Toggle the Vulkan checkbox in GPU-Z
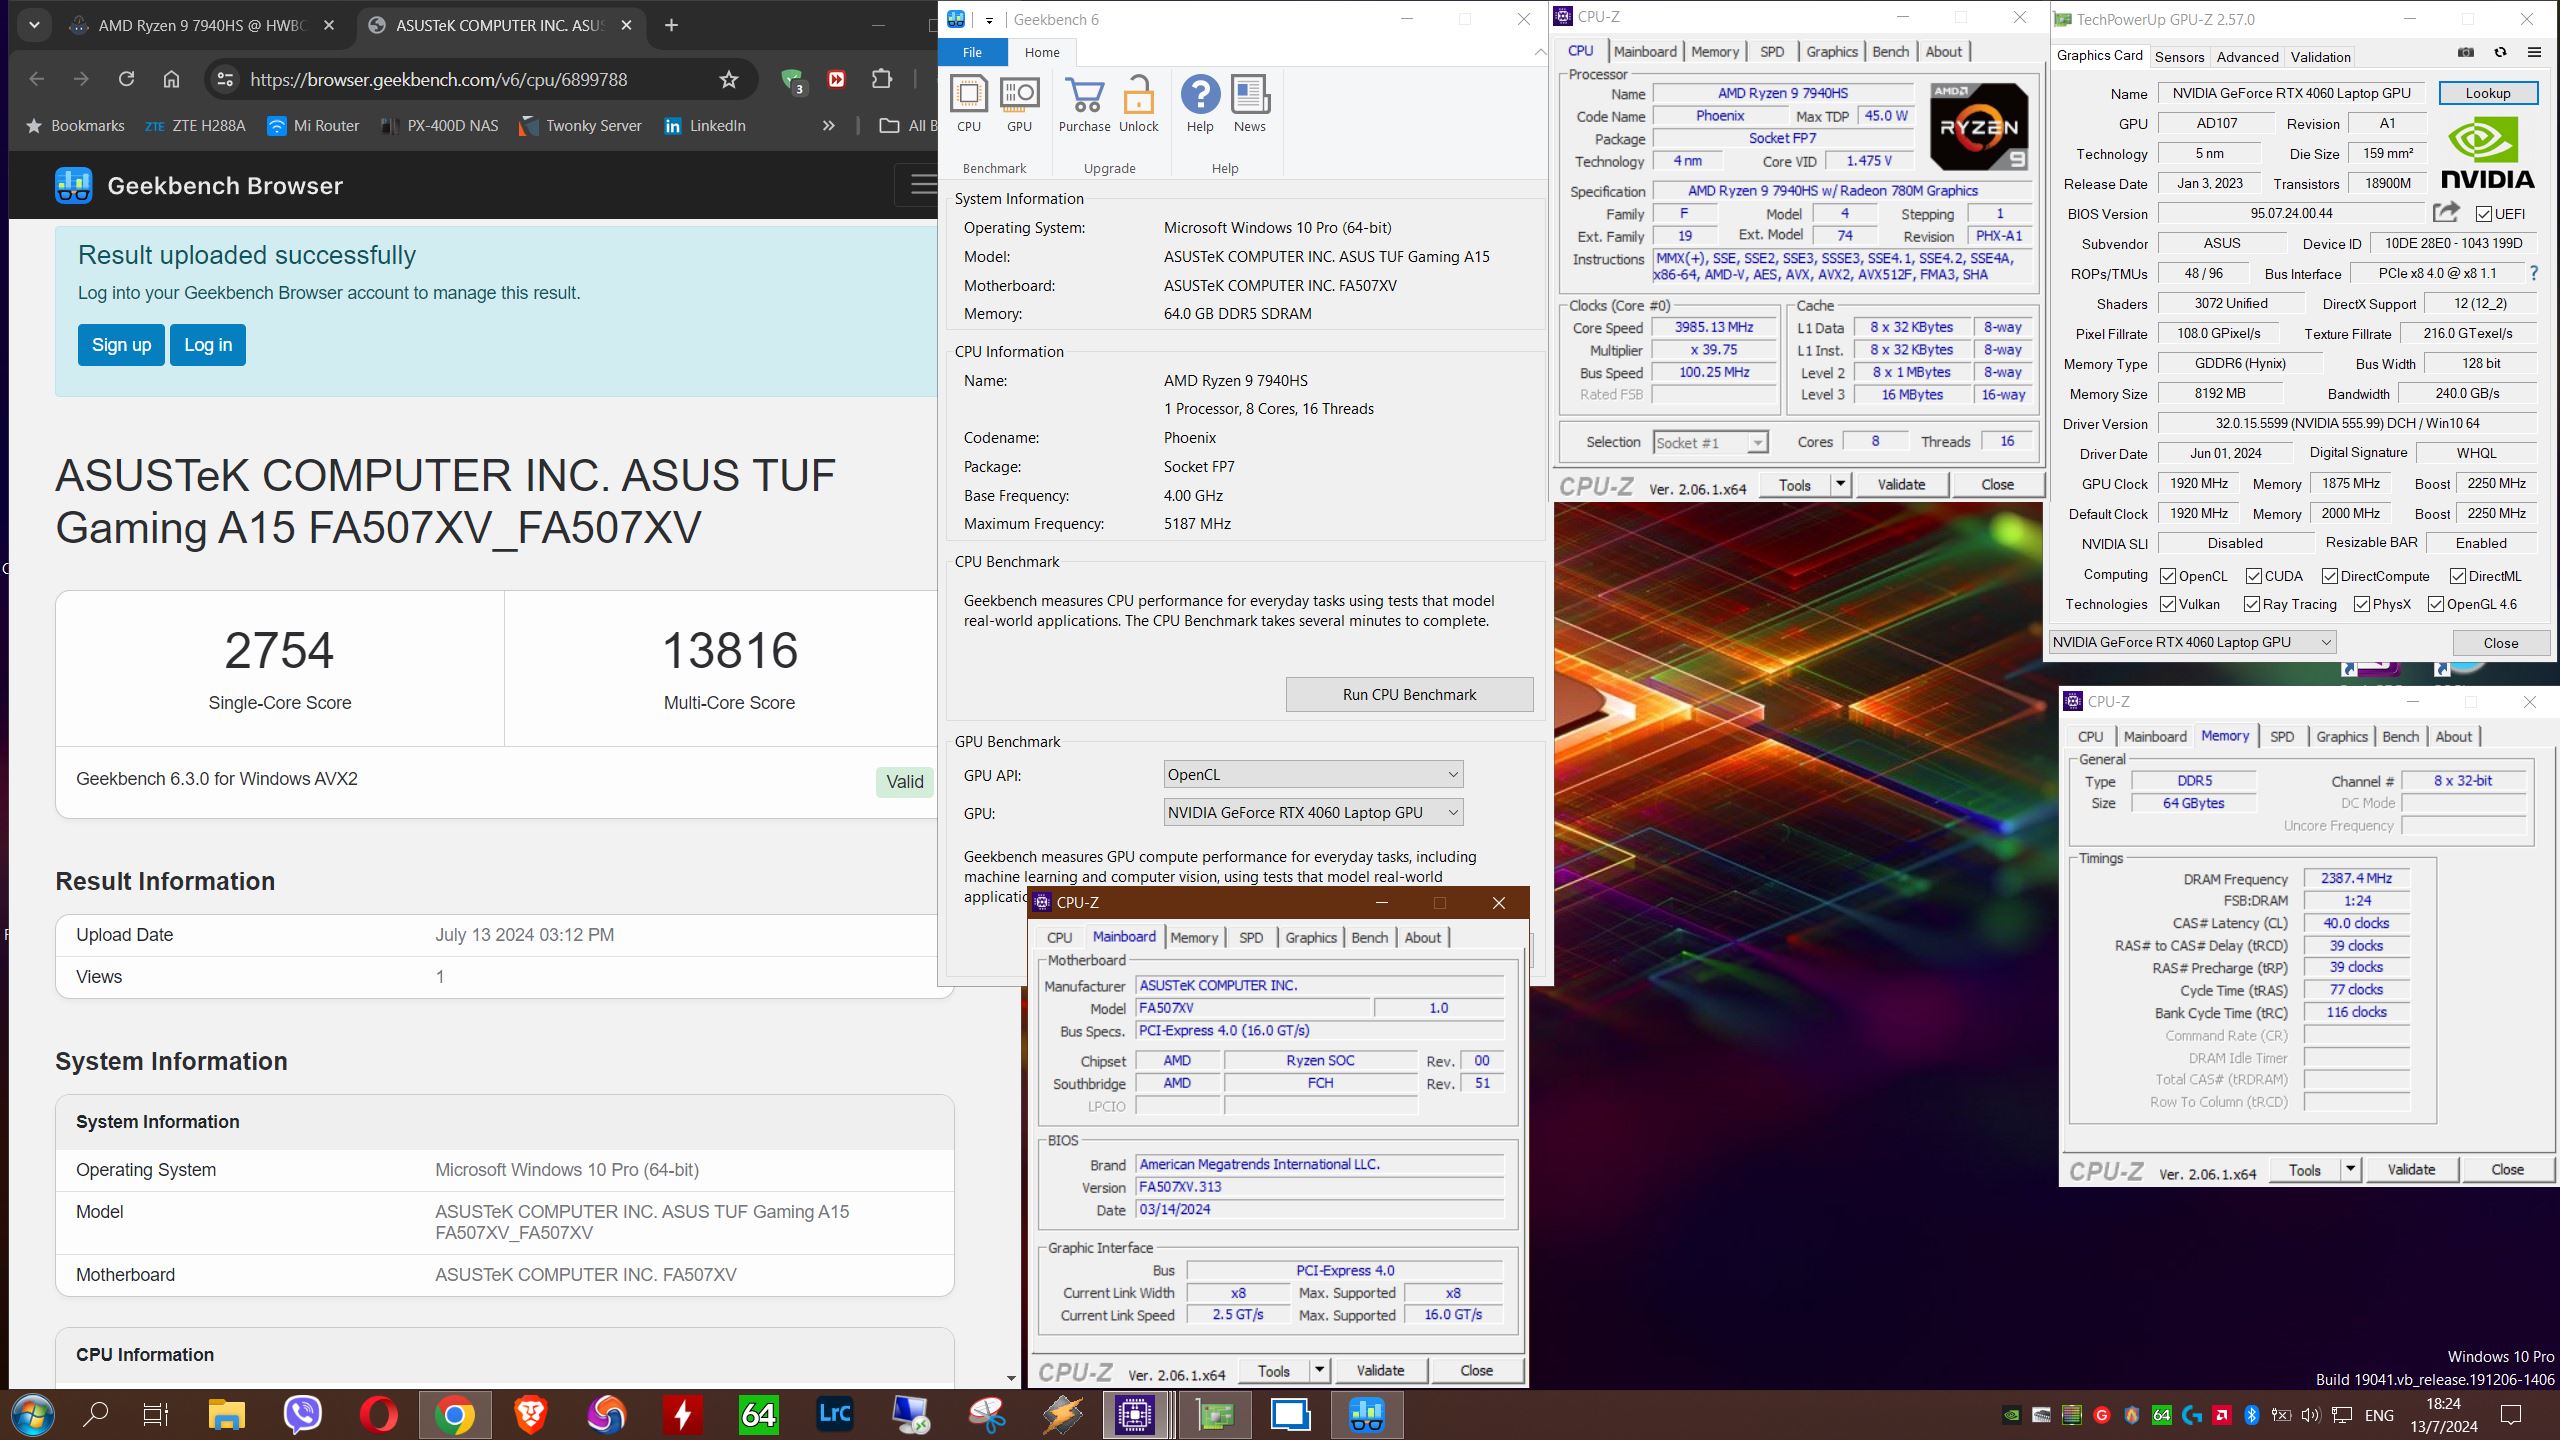This screenshot has height=1440, width=2560. 2168,604
